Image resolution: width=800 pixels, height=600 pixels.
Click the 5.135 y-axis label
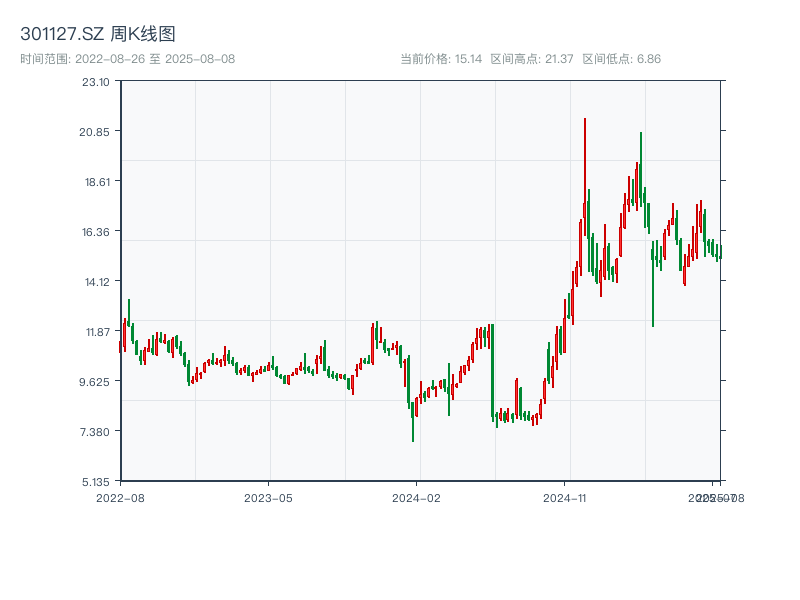tap(96, 482)
